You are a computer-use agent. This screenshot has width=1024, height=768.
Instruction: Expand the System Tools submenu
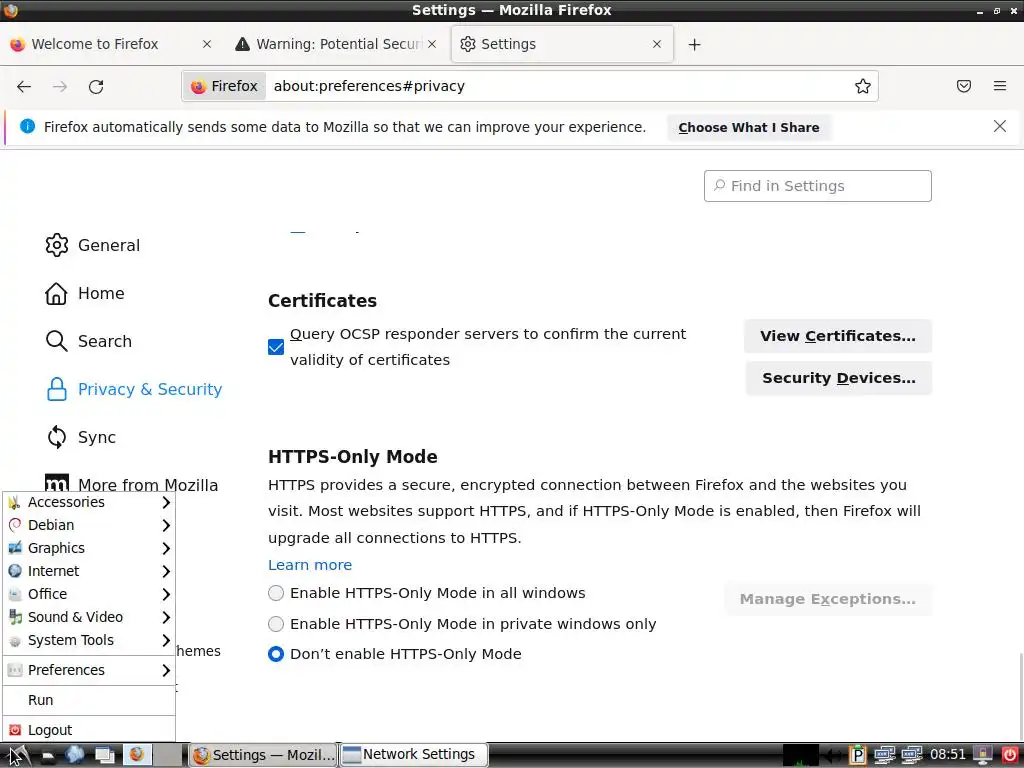tap(89, 640)
